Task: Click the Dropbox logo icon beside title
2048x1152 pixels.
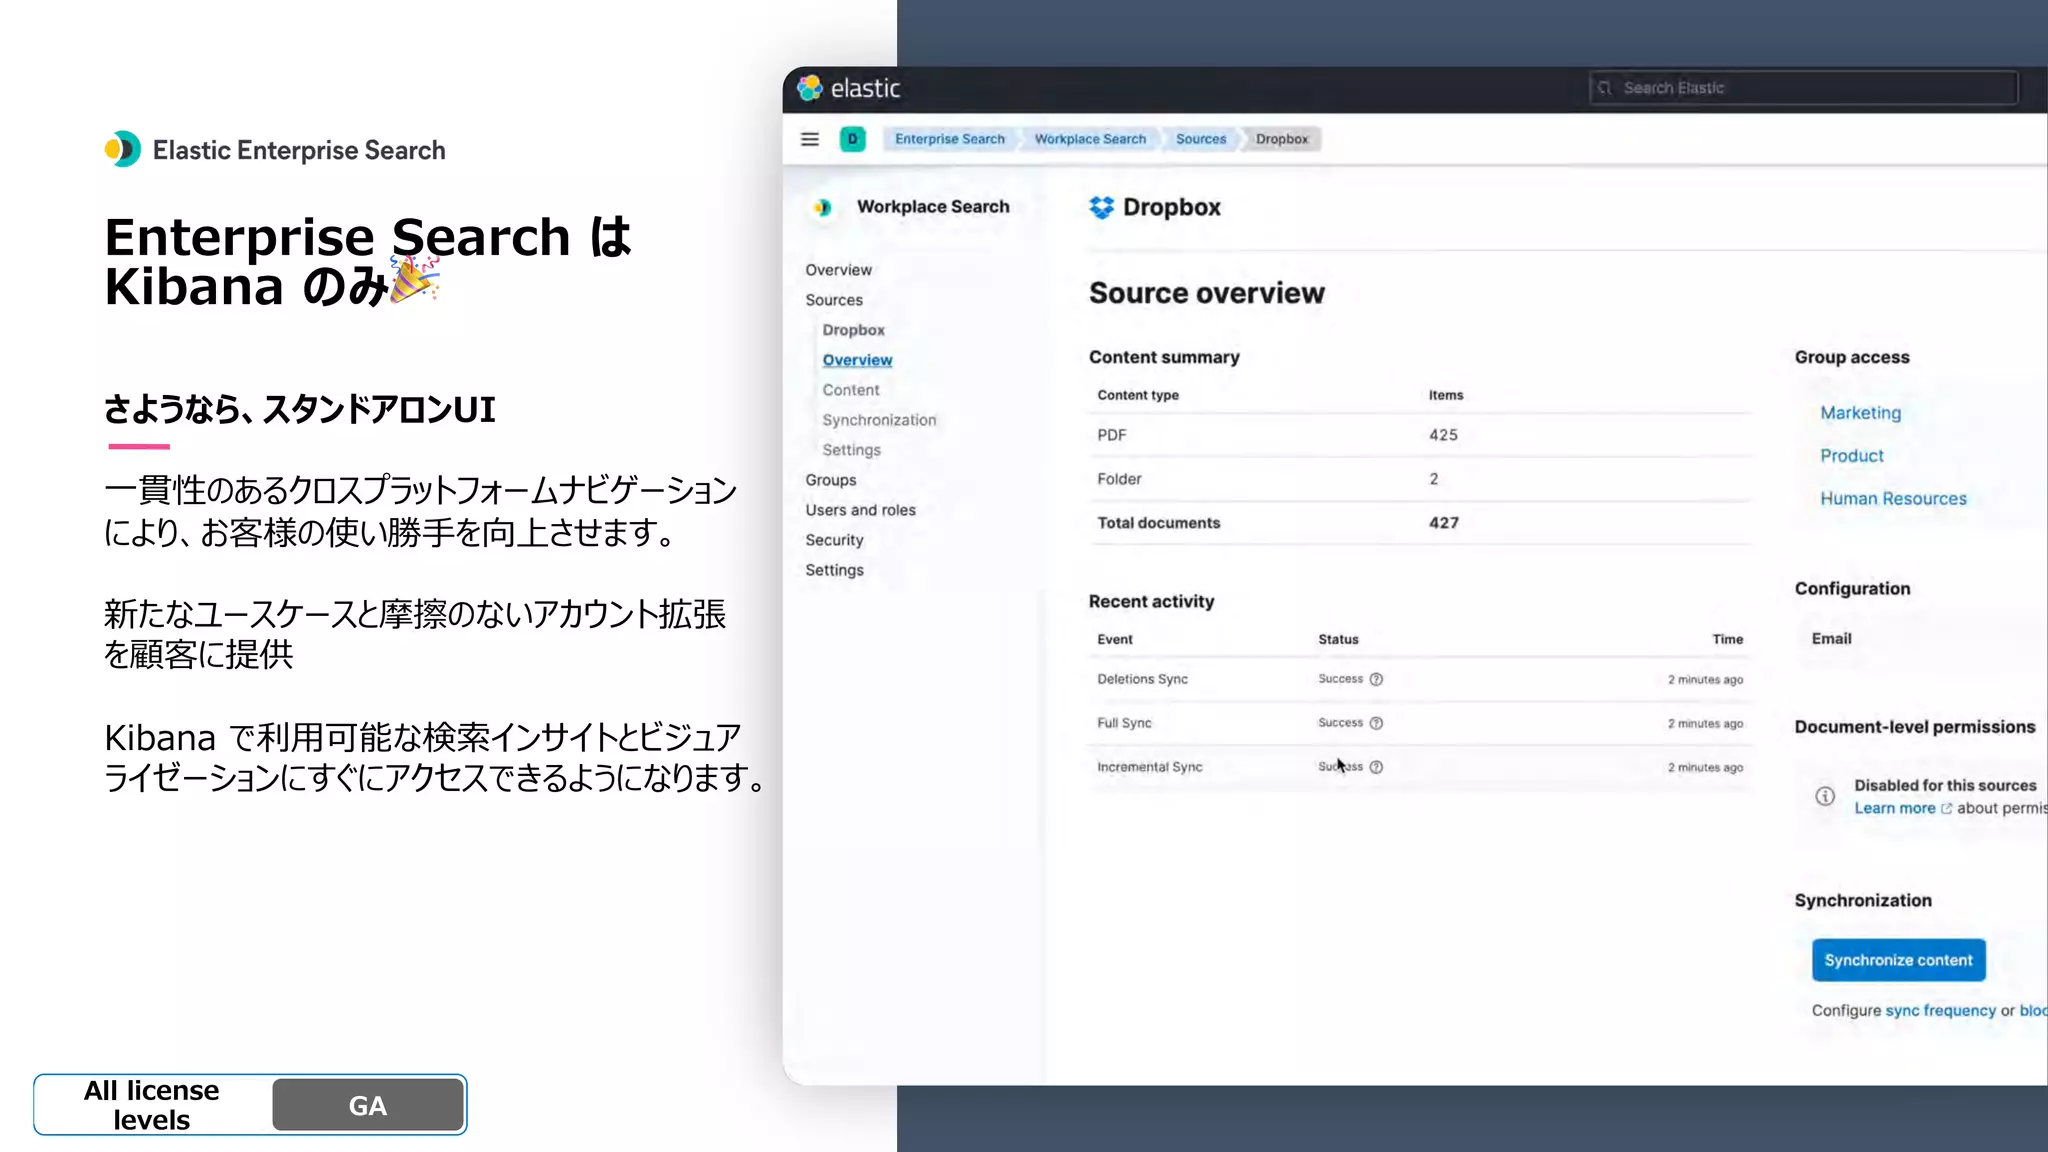Action: coord(1101,207)
